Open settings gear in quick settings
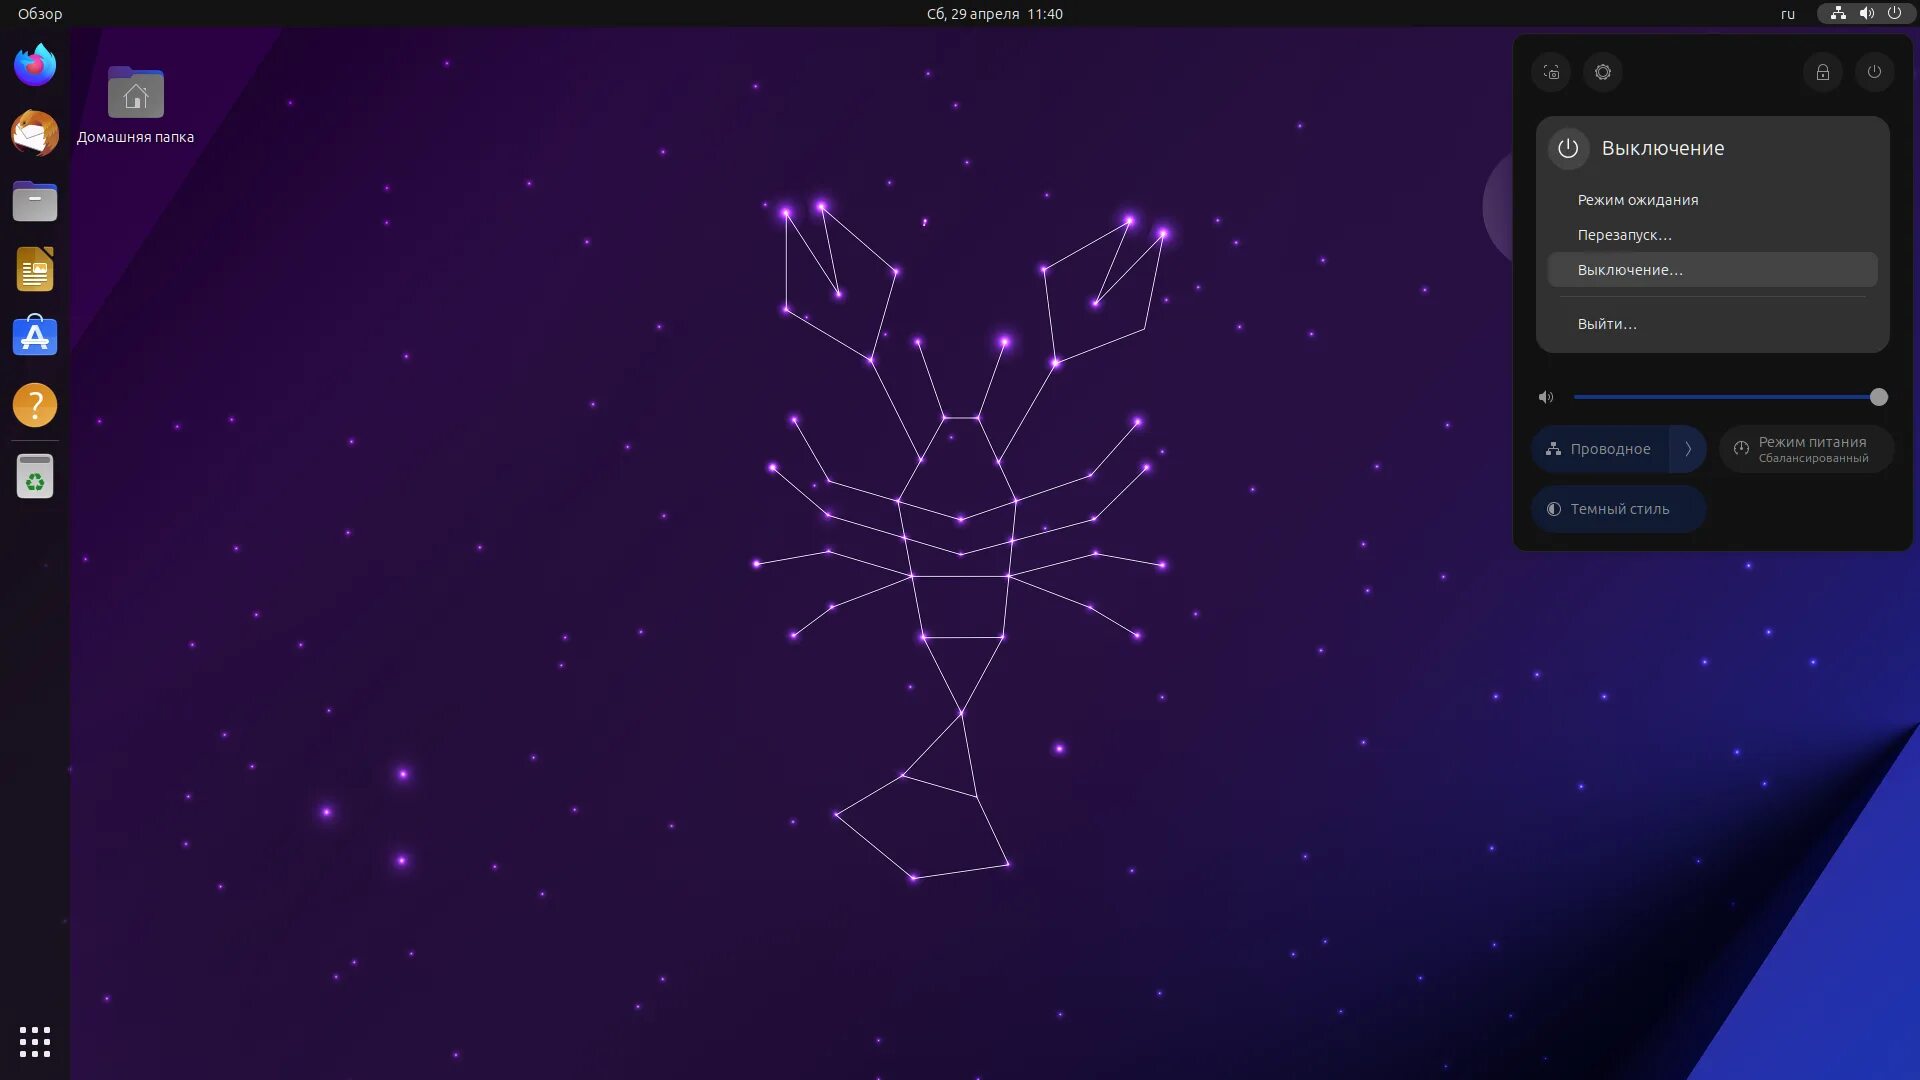Viewport: 1920px width, 1080px height. coord(1603,72)
